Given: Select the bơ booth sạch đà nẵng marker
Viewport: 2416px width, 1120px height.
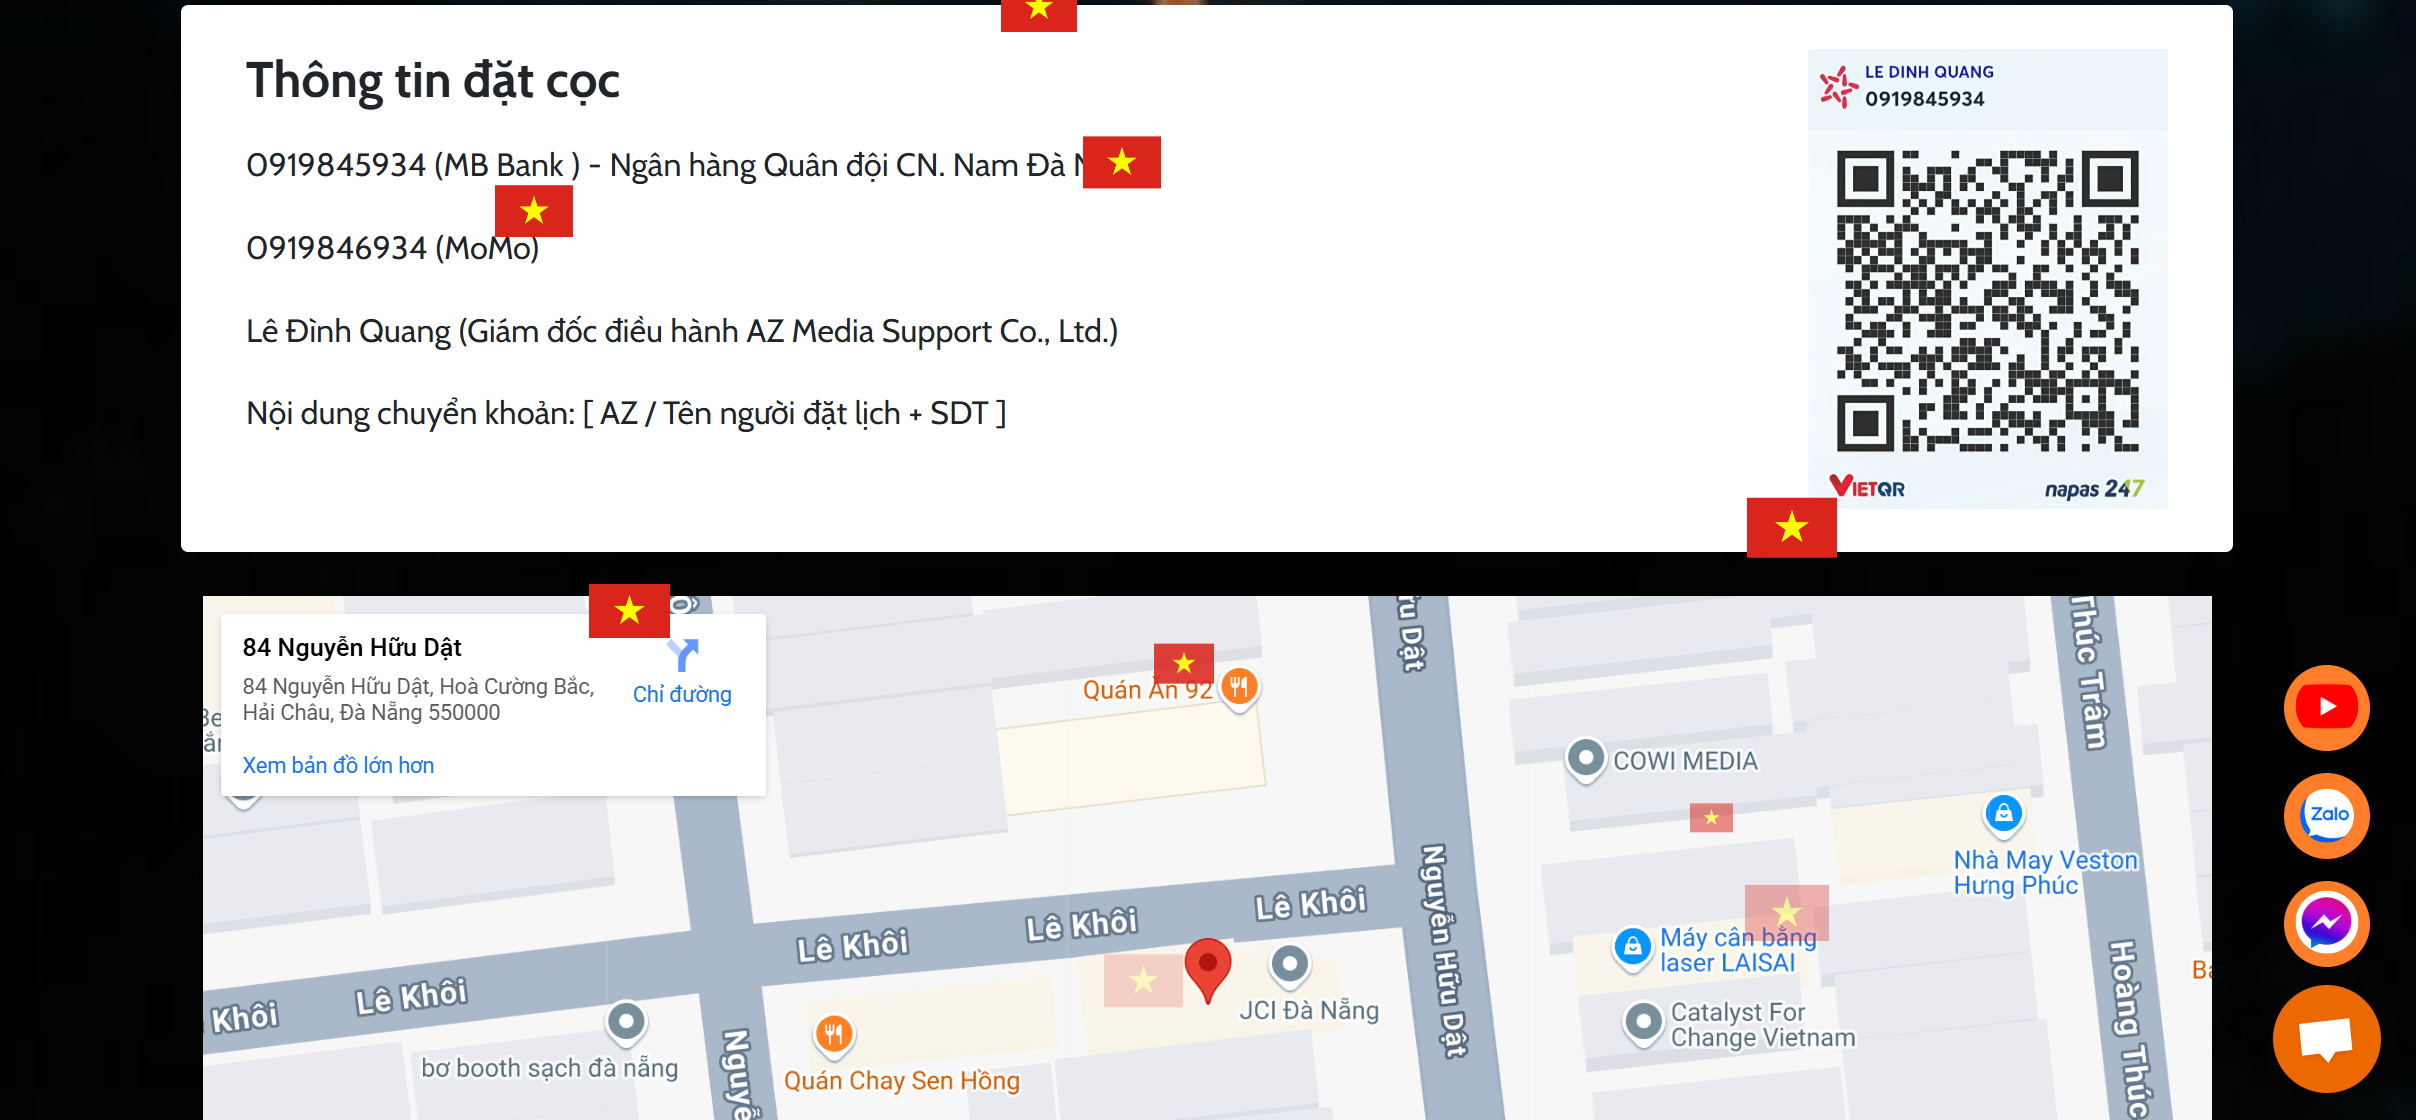Looking at the screenshot, I should pyautogui.click(x=626, y=1023).
